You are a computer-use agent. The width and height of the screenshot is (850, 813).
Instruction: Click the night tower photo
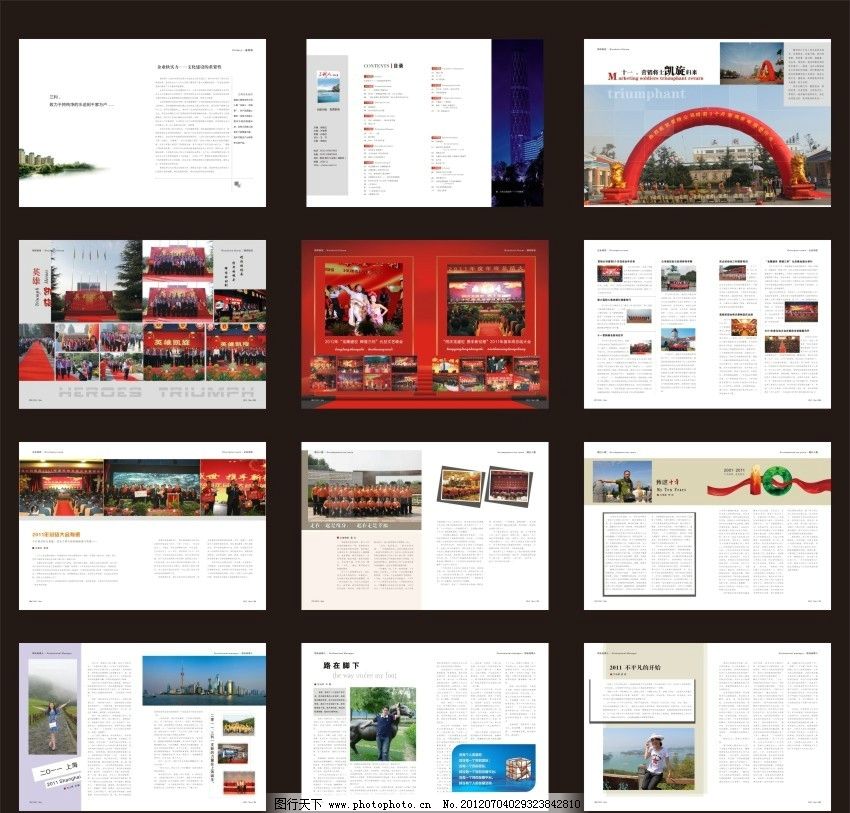tap(518, 122)
